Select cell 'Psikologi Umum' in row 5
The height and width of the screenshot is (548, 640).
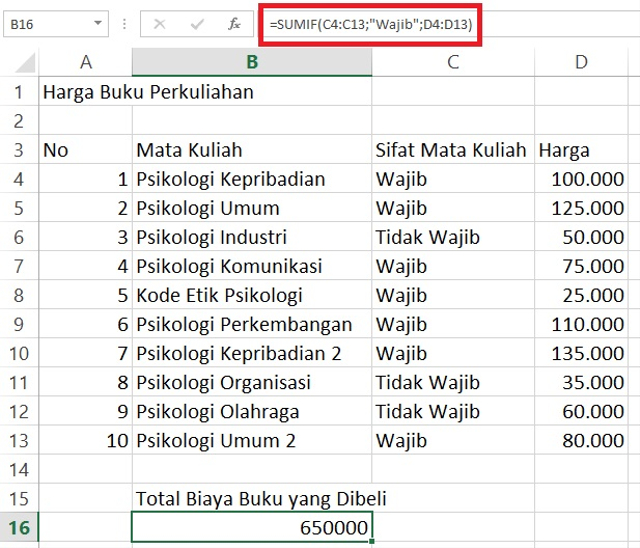(252, 208)
